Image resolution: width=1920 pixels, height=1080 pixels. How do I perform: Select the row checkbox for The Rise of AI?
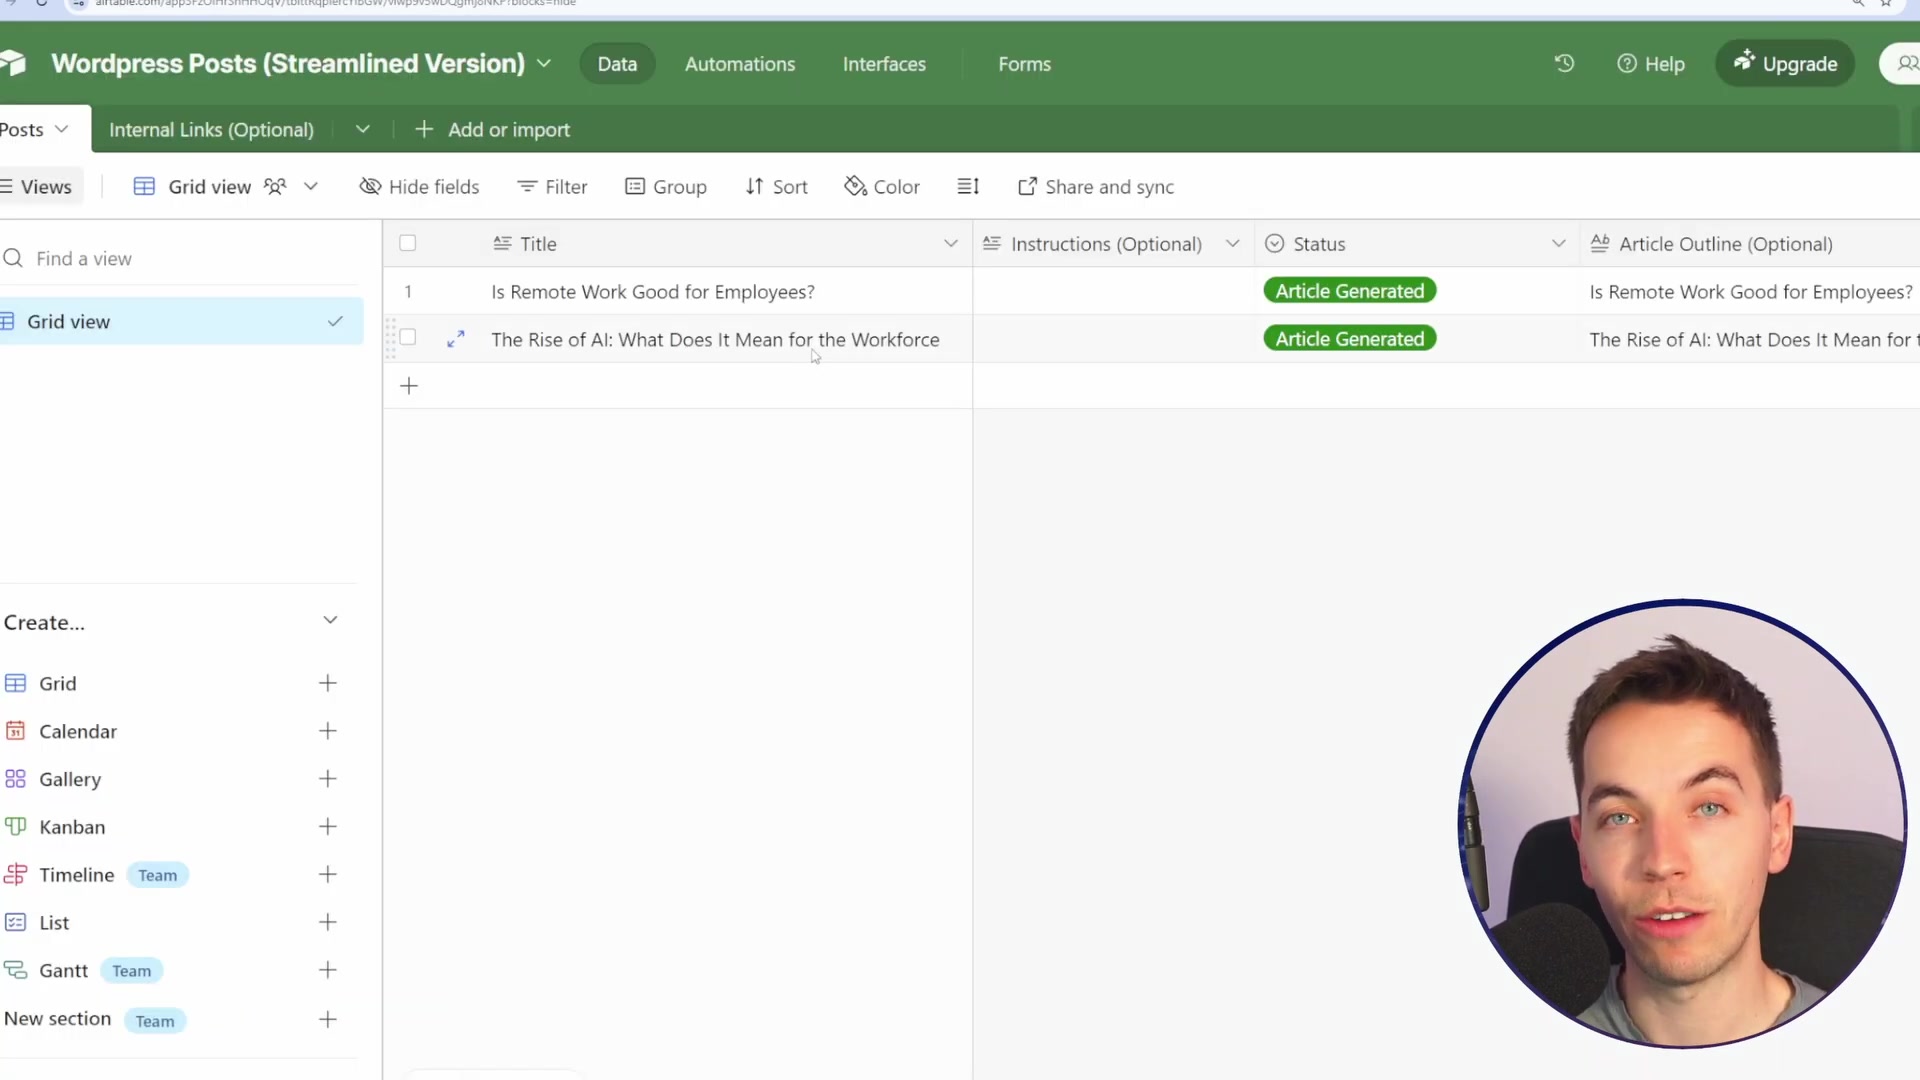pyautogui.click(x=408, y=338)
